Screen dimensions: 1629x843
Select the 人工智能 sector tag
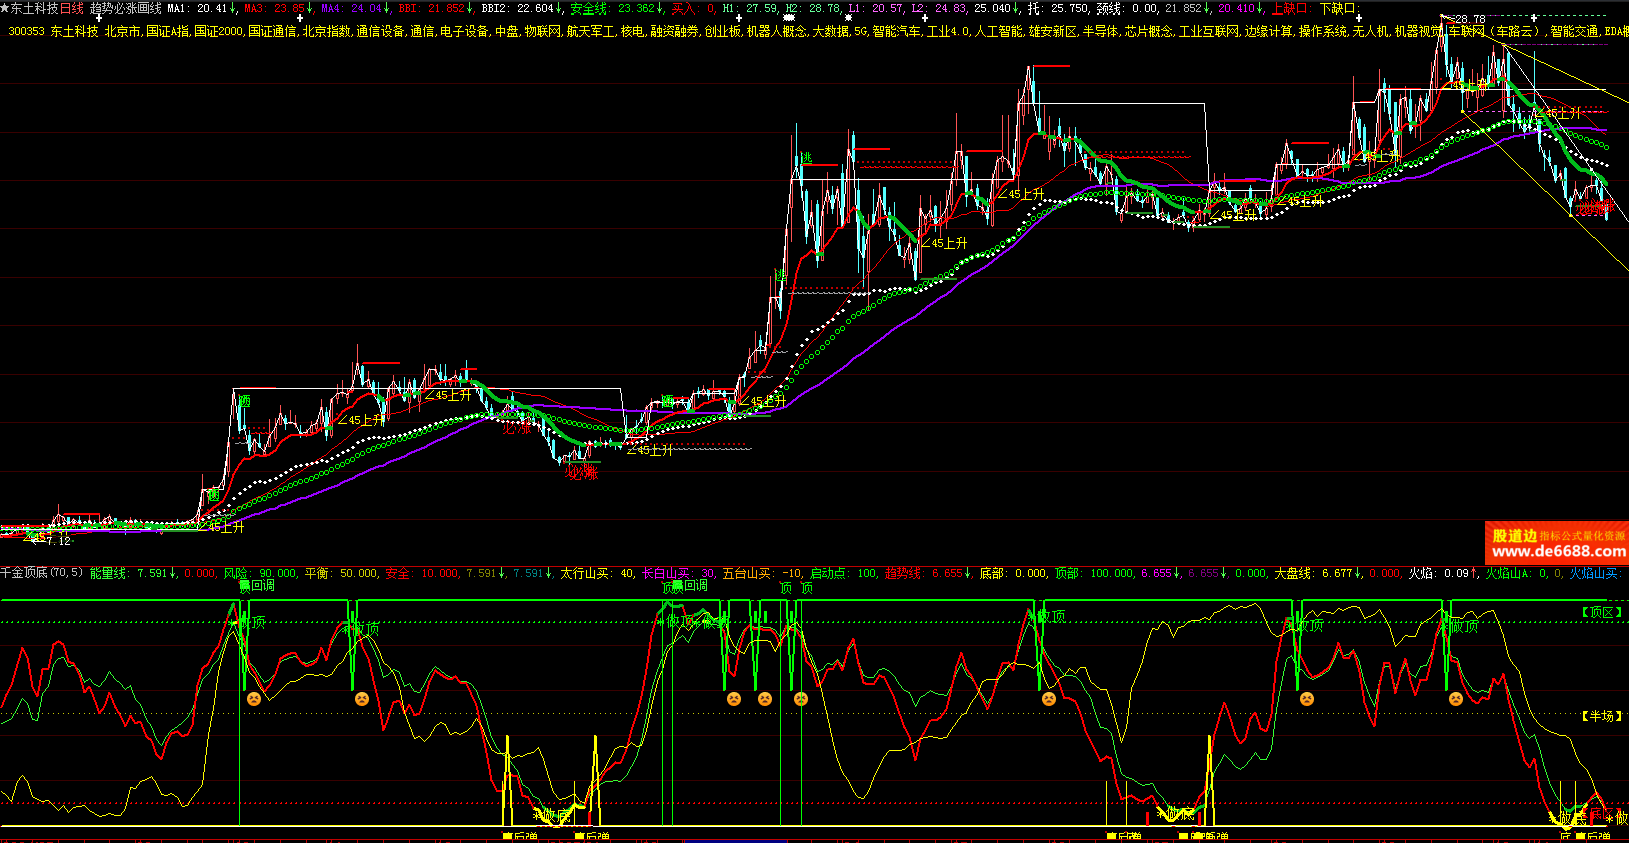(x=999, y=32)
